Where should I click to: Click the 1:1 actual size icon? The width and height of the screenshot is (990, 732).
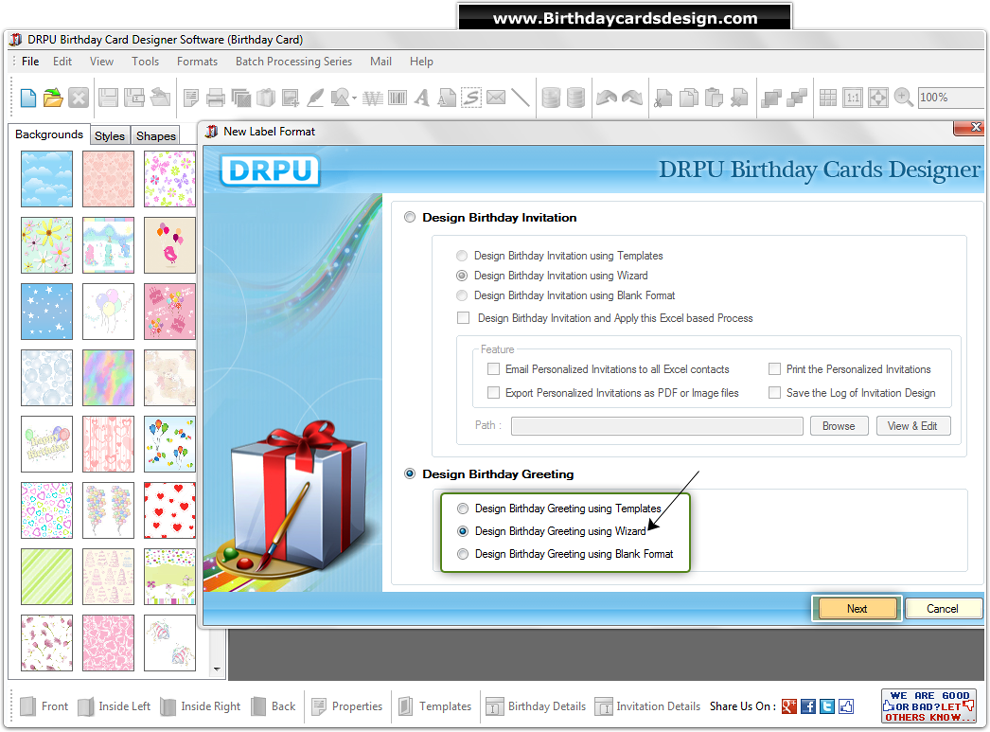click(x=852, y=98)
